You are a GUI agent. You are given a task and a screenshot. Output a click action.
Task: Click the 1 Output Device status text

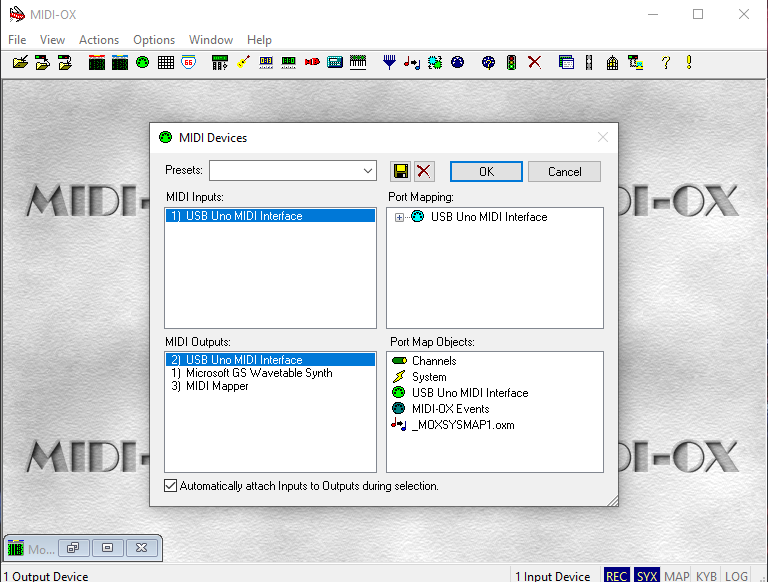(x=46, y=576)
